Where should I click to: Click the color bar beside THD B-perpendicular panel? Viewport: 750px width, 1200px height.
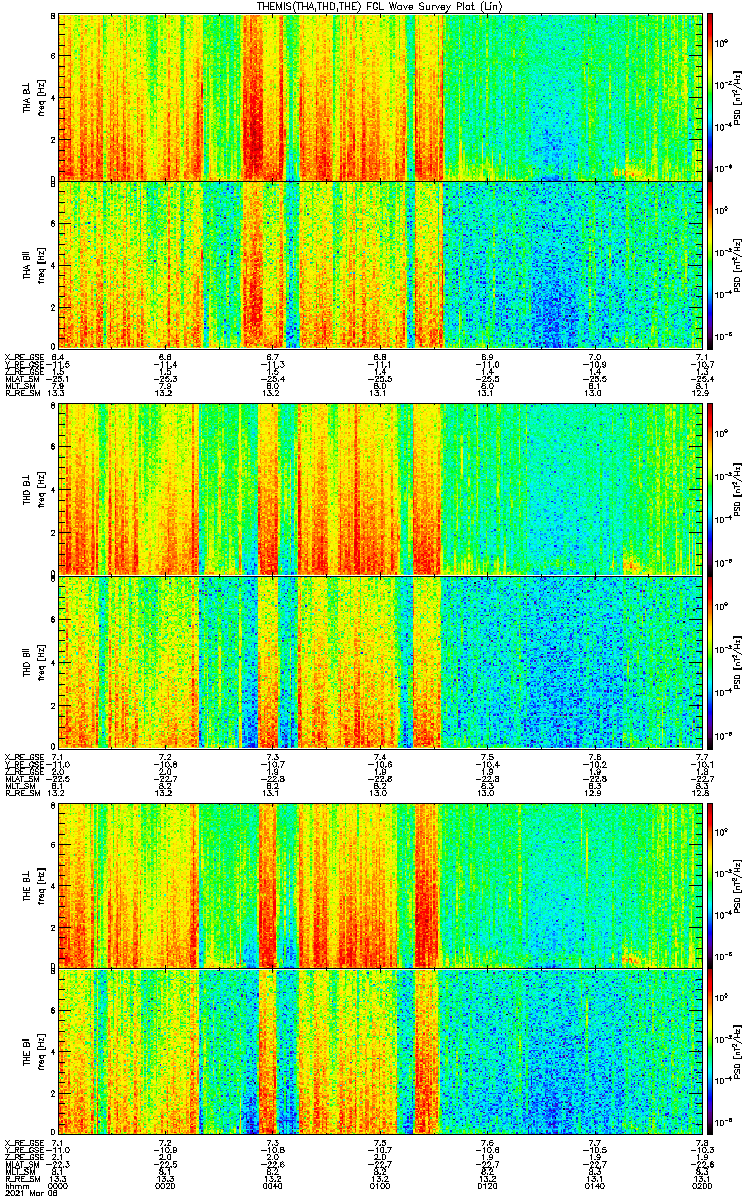(710, 489)
